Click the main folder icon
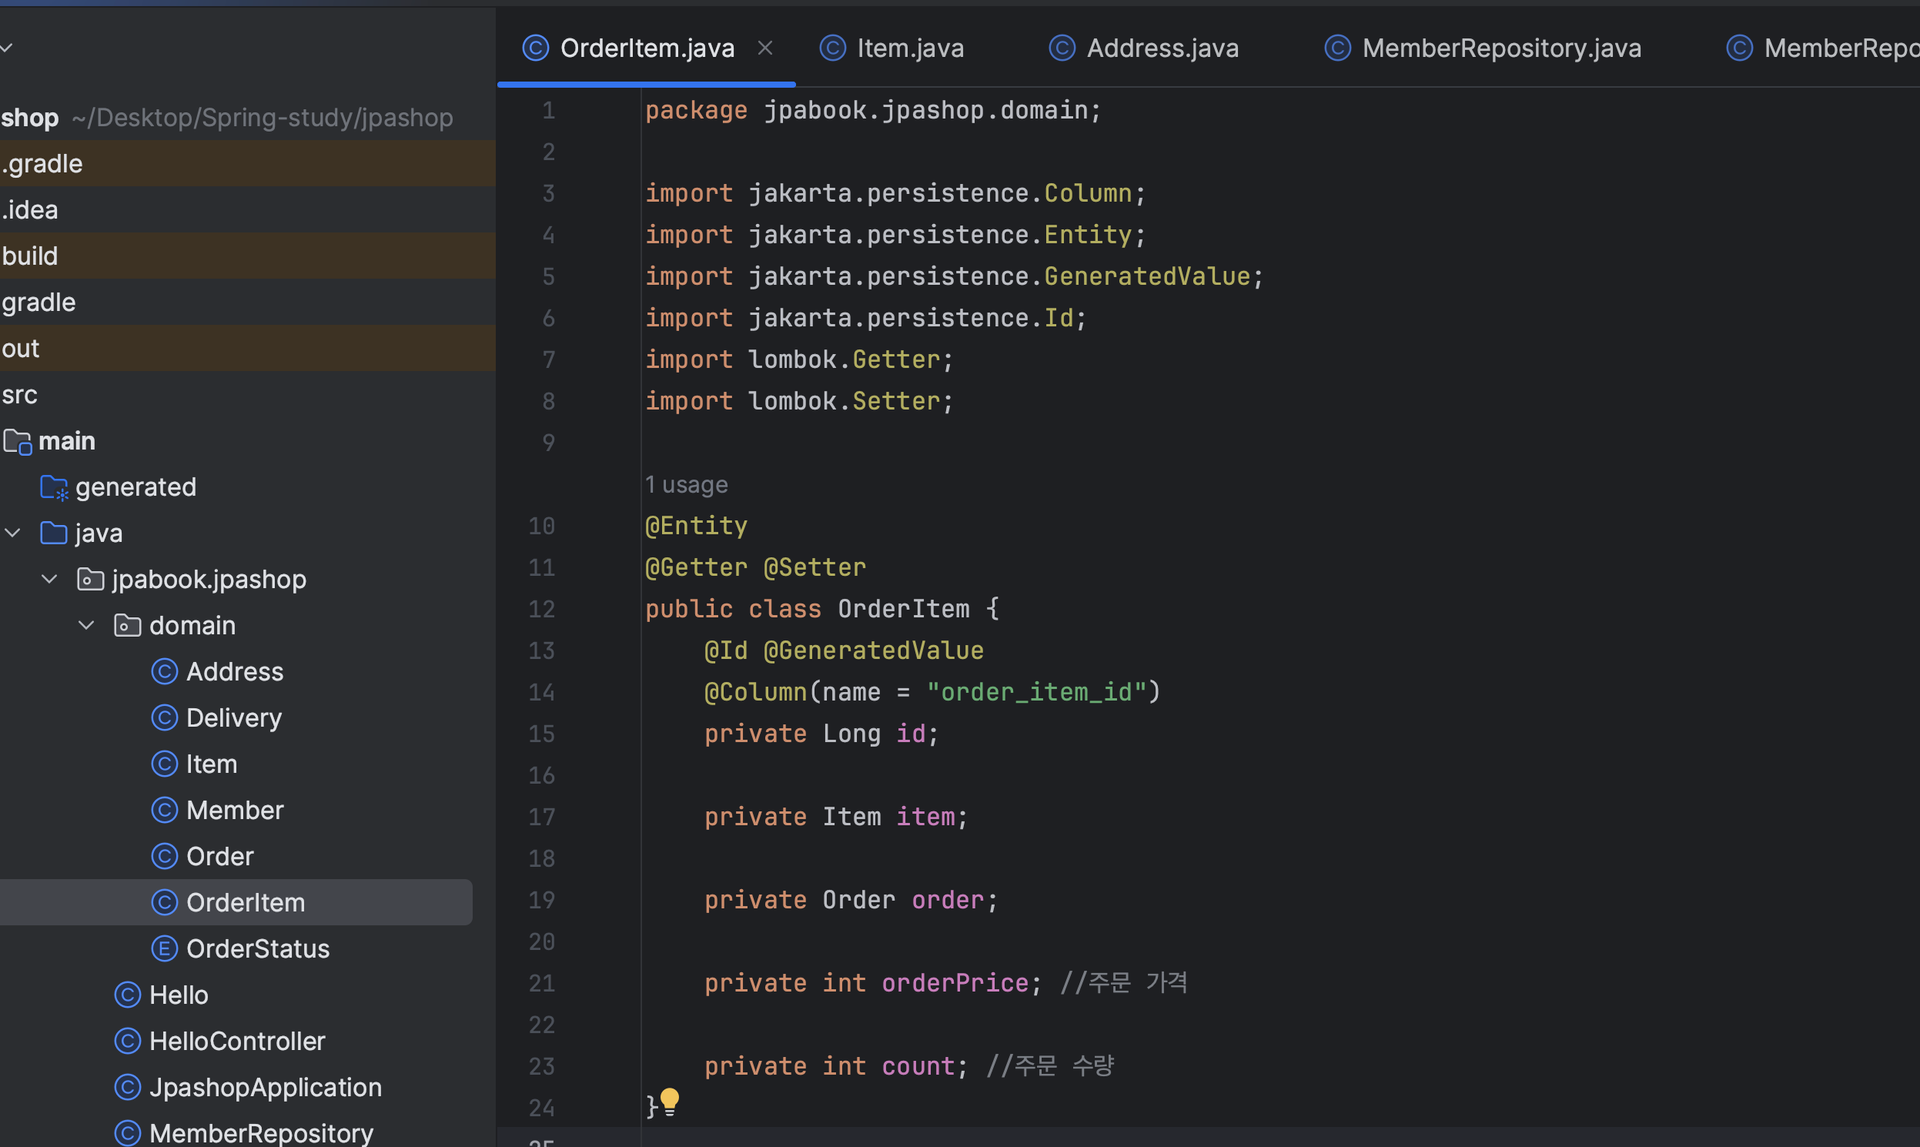Image resolution: width=1920 pixels, height=1147 pixels. point(17,441)
